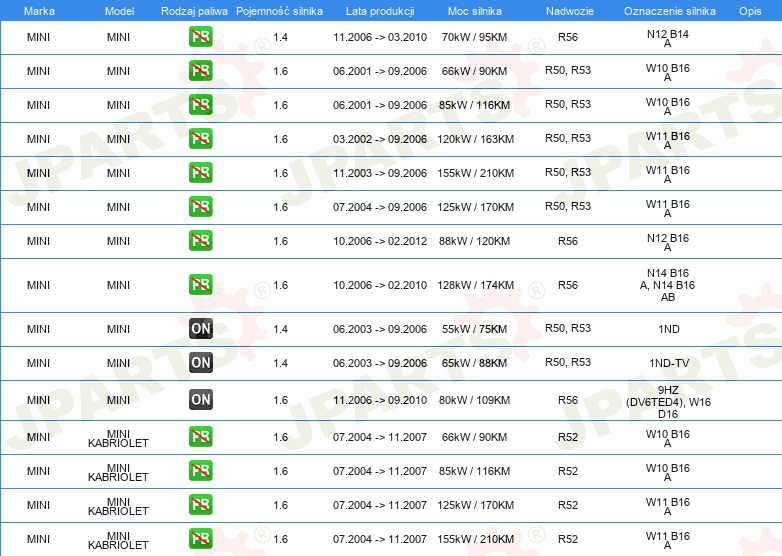Click the petrol icon in the MINI 155kW / 210KM R50, R53 row

[200, 173]
